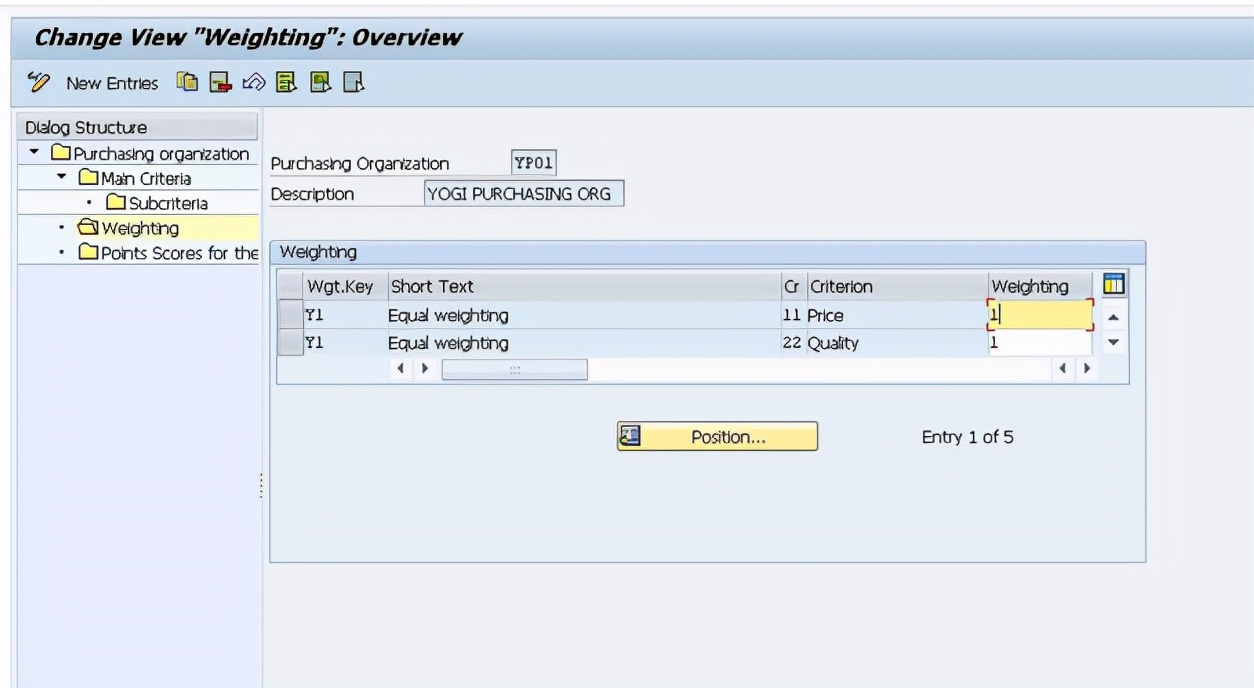This screenshot has width=1254, height=688.
Task: Click the pencil Display/Change toggle icon
Action: (x=38, y=83)
